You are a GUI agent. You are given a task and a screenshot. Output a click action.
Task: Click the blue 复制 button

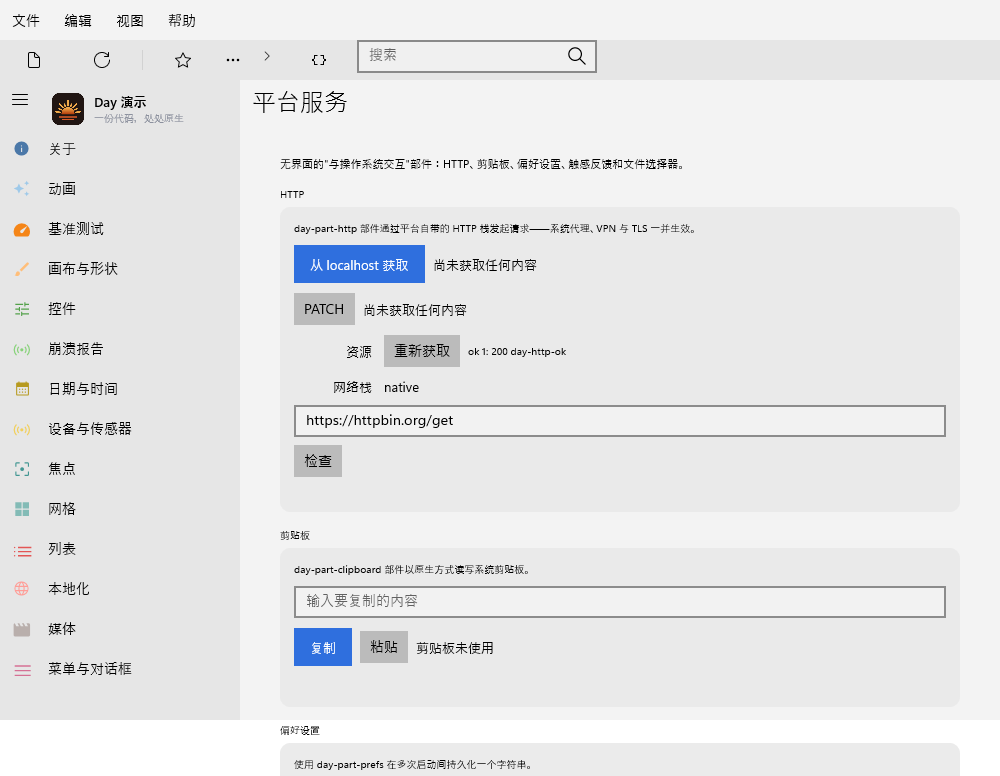point(323,647)
